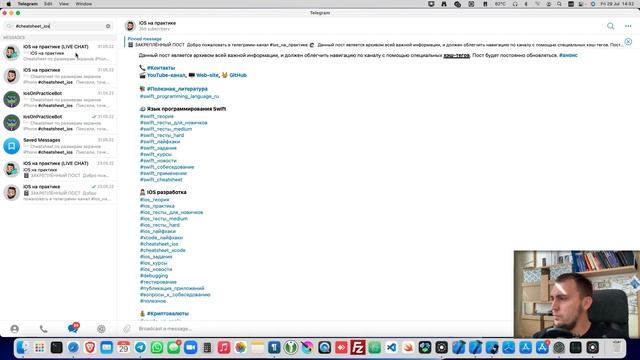Open the Pinned message banner
This screenshot has width=640, height=360.
tap(373, 42)
